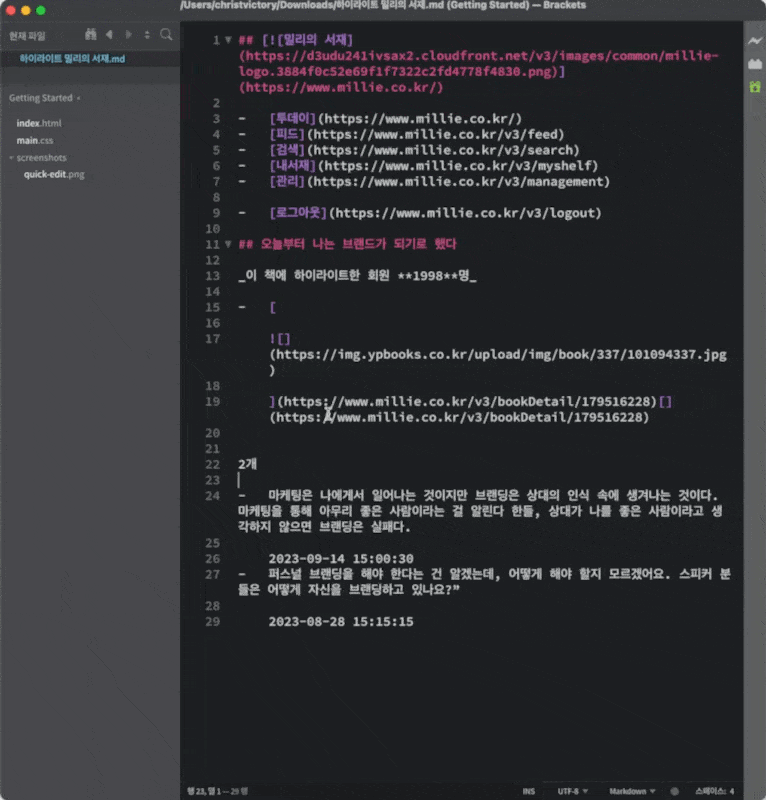This screenshot has height=800, width=766.
Task: Click the timestamp 2023-08-28 15:15:15
Action: click(x=341, y=621)
